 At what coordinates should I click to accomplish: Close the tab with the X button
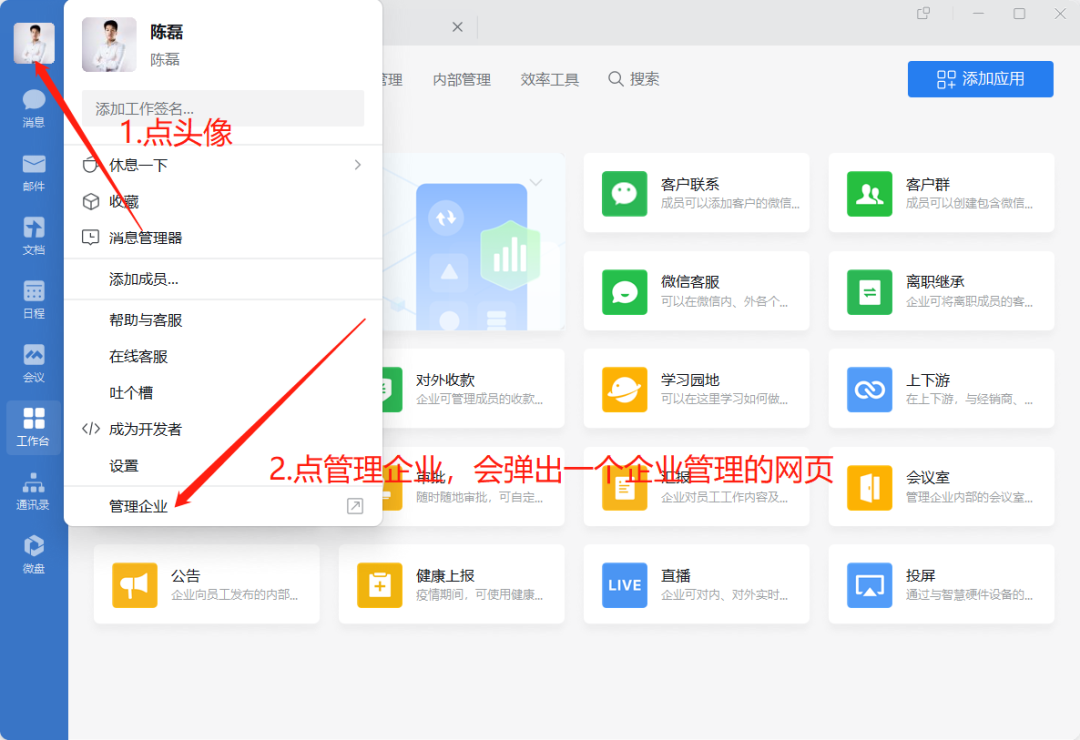coord(457,27)
